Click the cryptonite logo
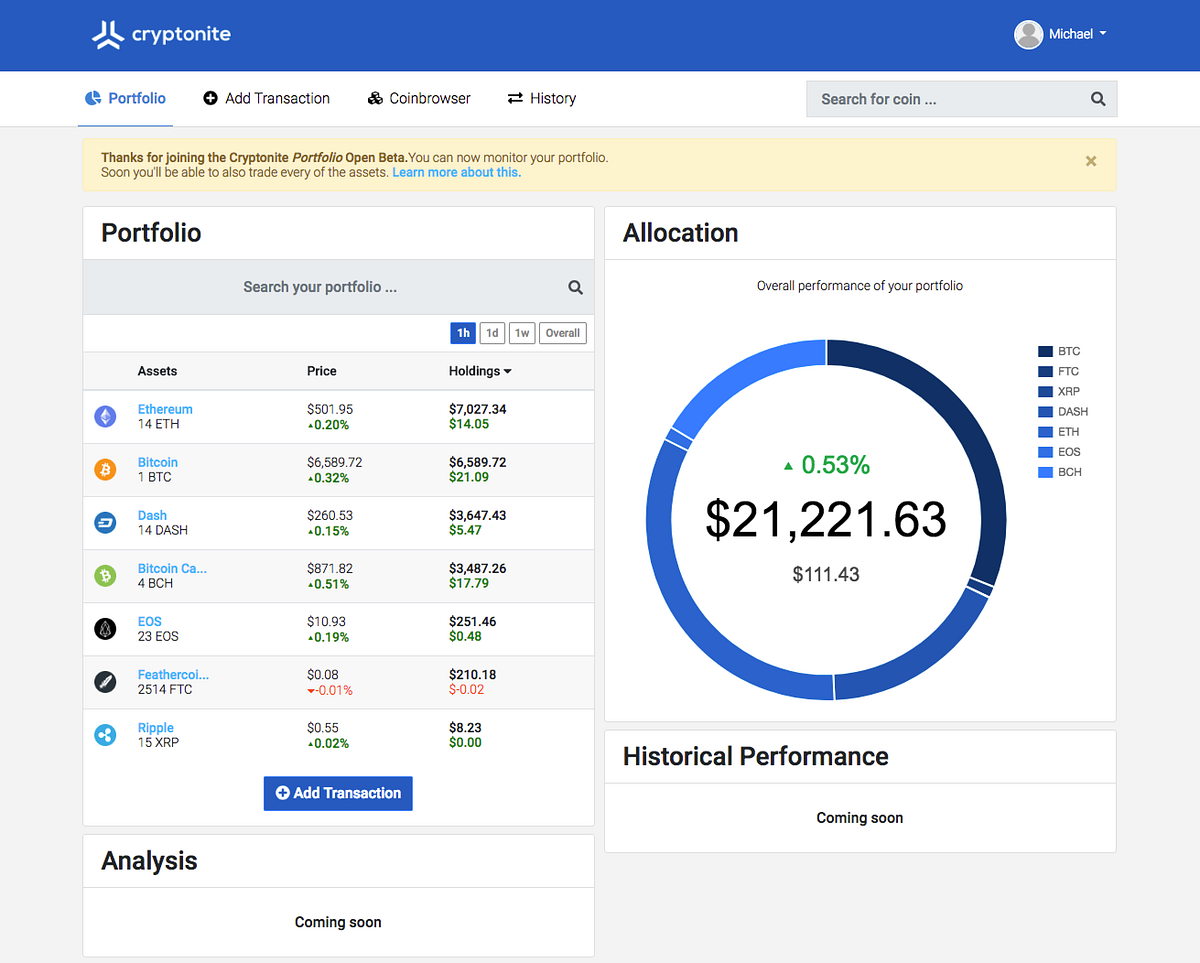Image resolution: width=1200 pixels, height=963 pixels. [161, 35]
